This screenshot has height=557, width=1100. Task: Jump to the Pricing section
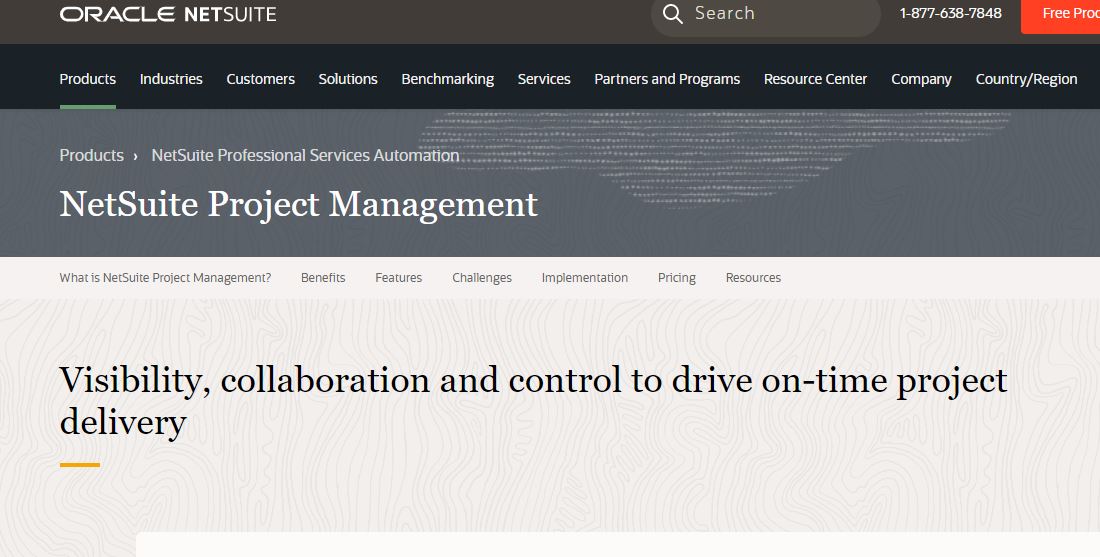click(676, 278)
